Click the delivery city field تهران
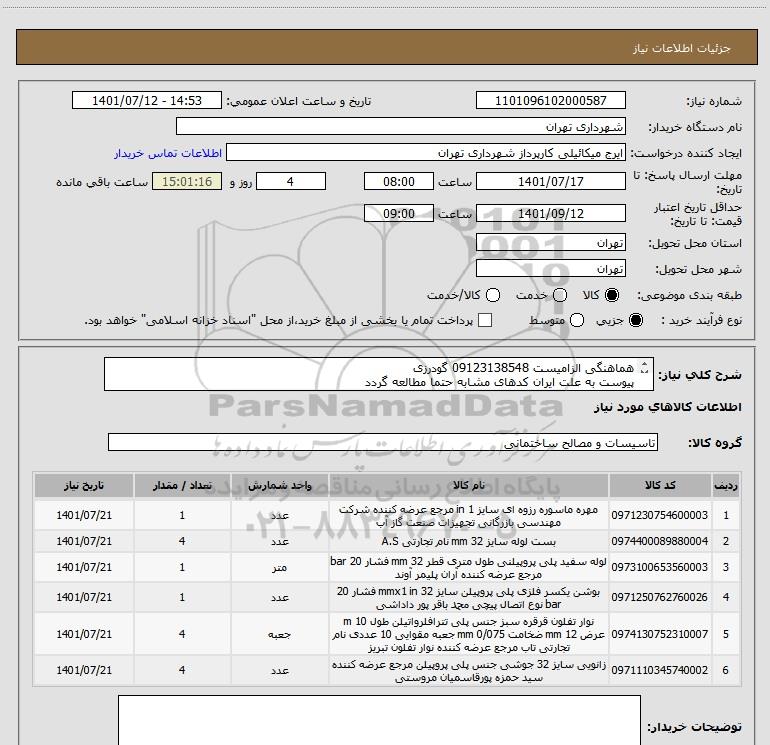Screen dimensions: 770x745 [550, 269]
